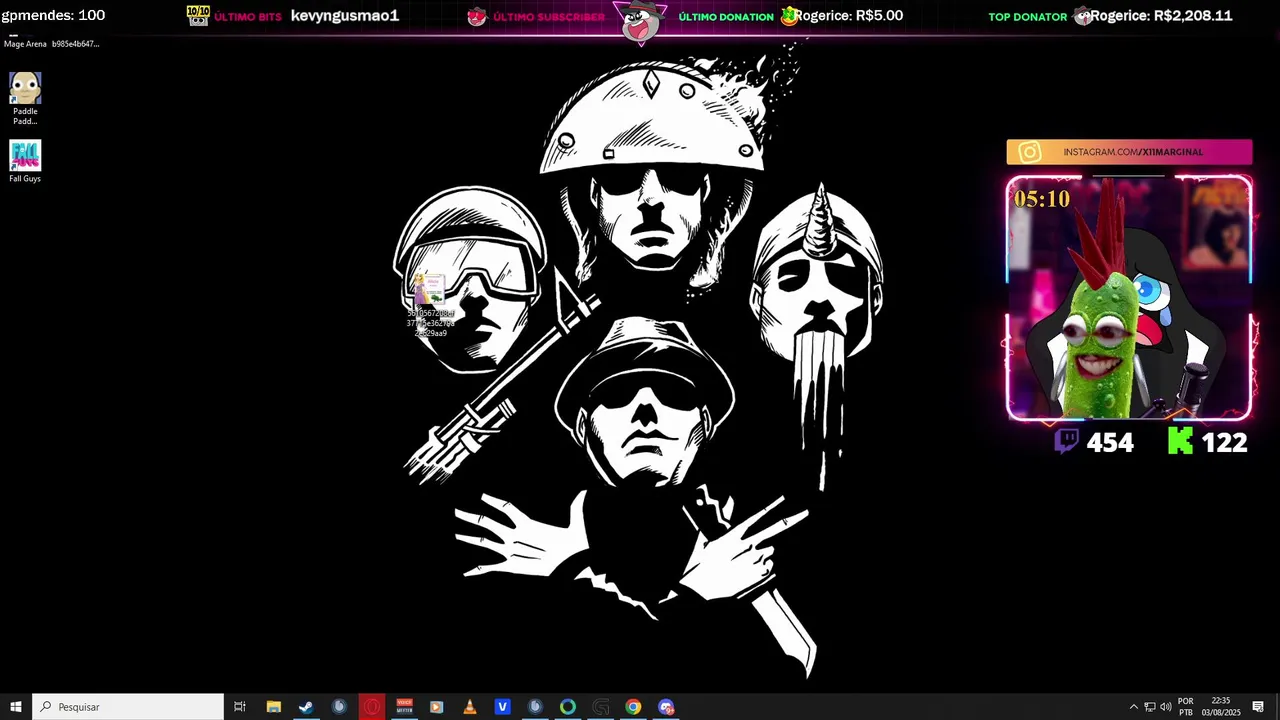The width and height of the screenshot is (1280, 720).
Task: Click the 10/10 bits badge icon
Action: click(198, 15)
